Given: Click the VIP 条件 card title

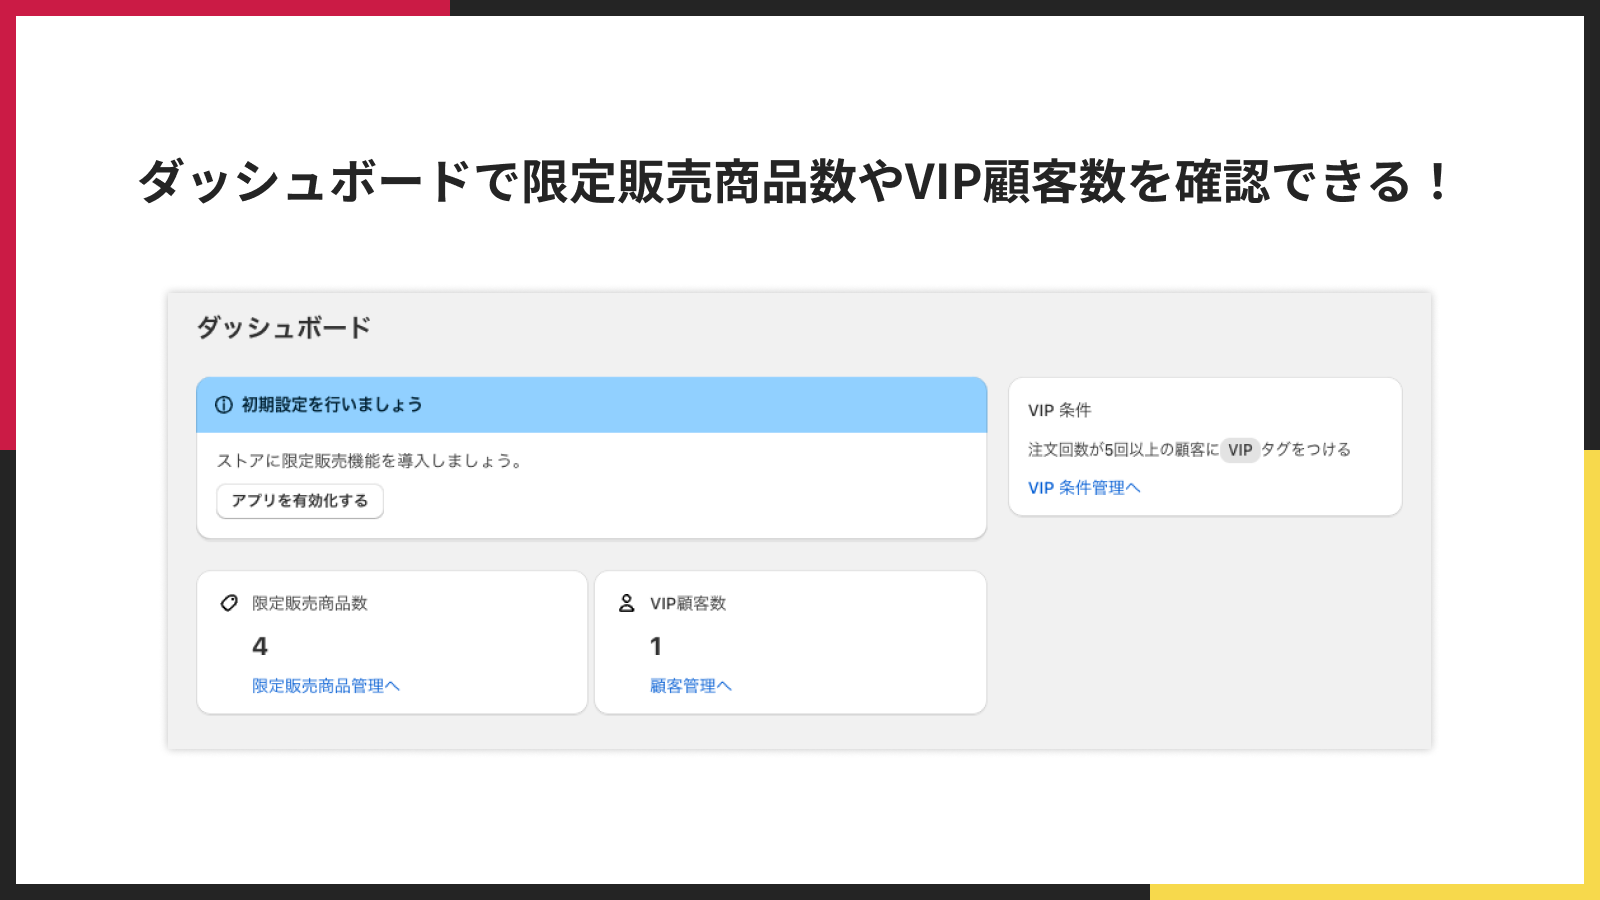Looking at the screenshot, I should tap(1062, 409).
